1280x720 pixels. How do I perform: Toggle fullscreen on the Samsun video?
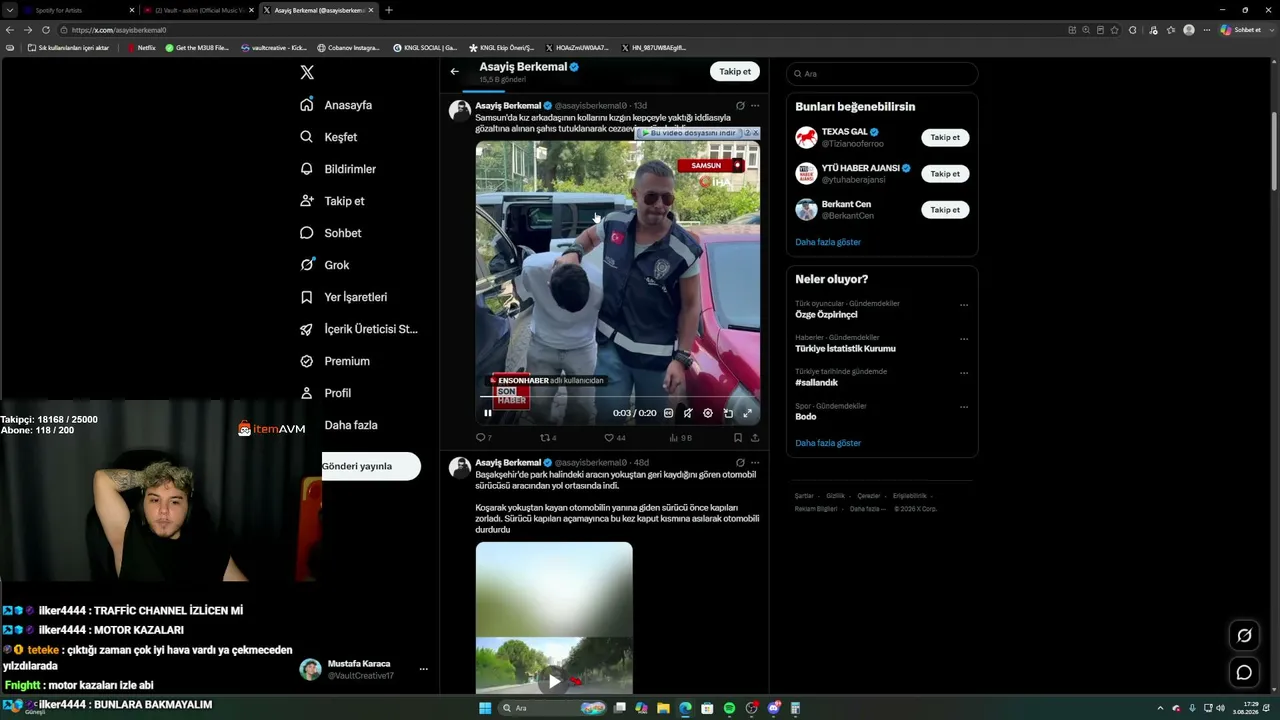pos(747,413)
